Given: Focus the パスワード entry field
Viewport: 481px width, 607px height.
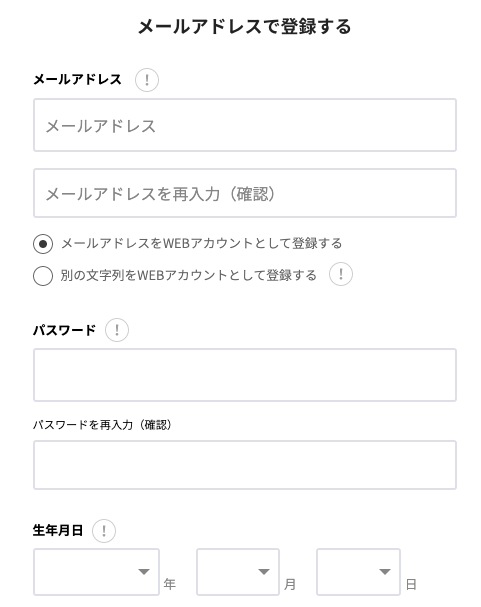Looking at the screenshot, I should tap(245, 375).
